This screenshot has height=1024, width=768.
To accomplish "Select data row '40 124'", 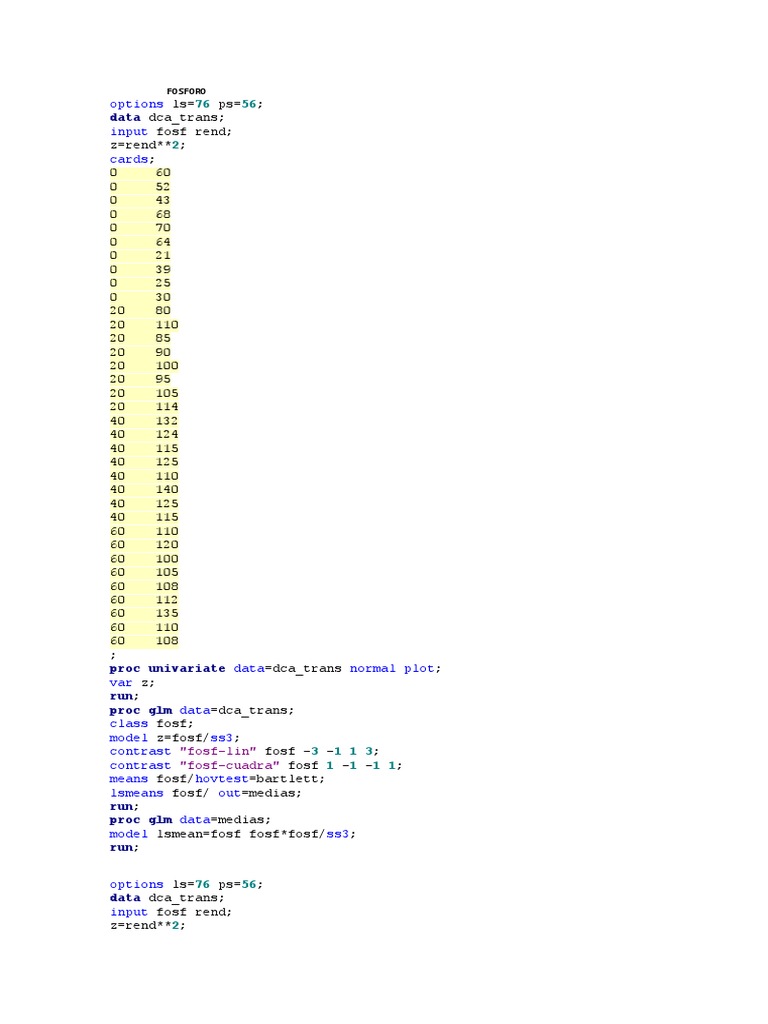I will pos(144,434).
